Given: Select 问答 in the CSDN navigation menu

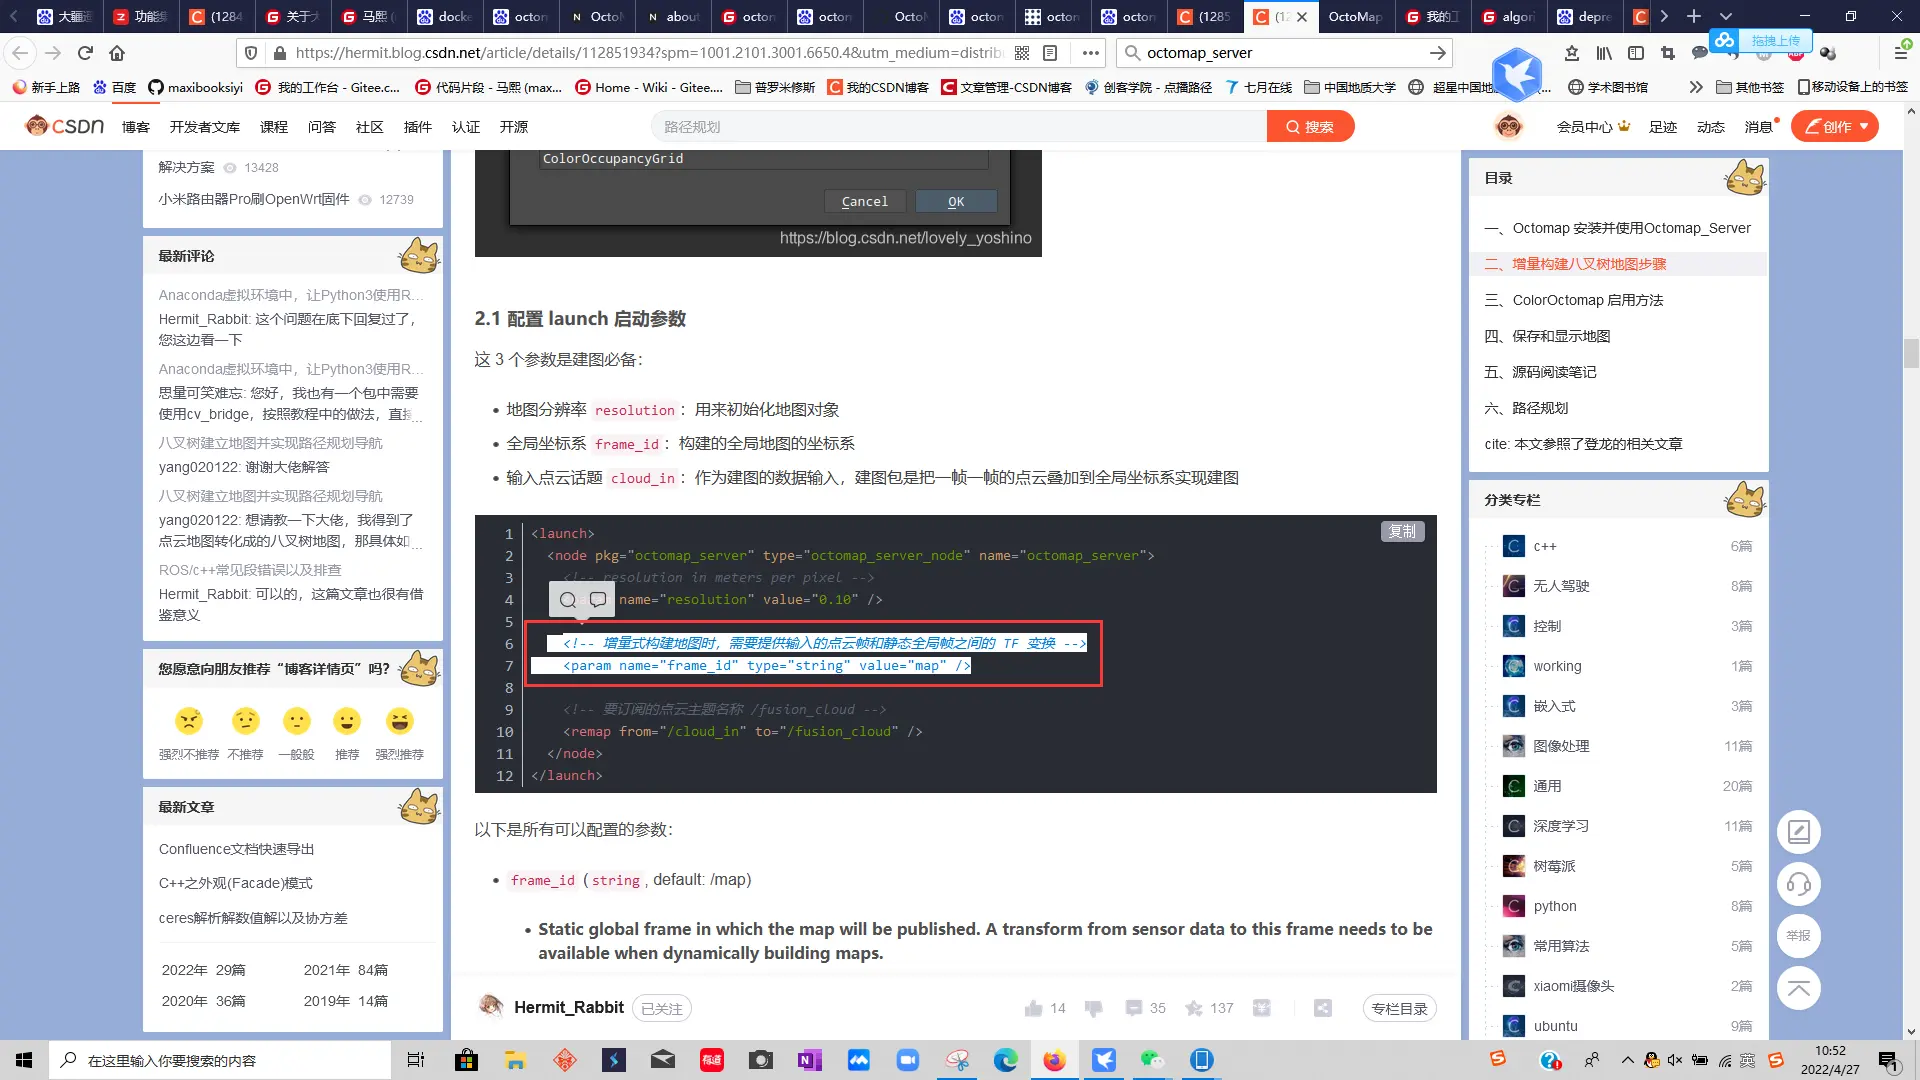Looking at the screenshot, I should [x=322, y=126].
